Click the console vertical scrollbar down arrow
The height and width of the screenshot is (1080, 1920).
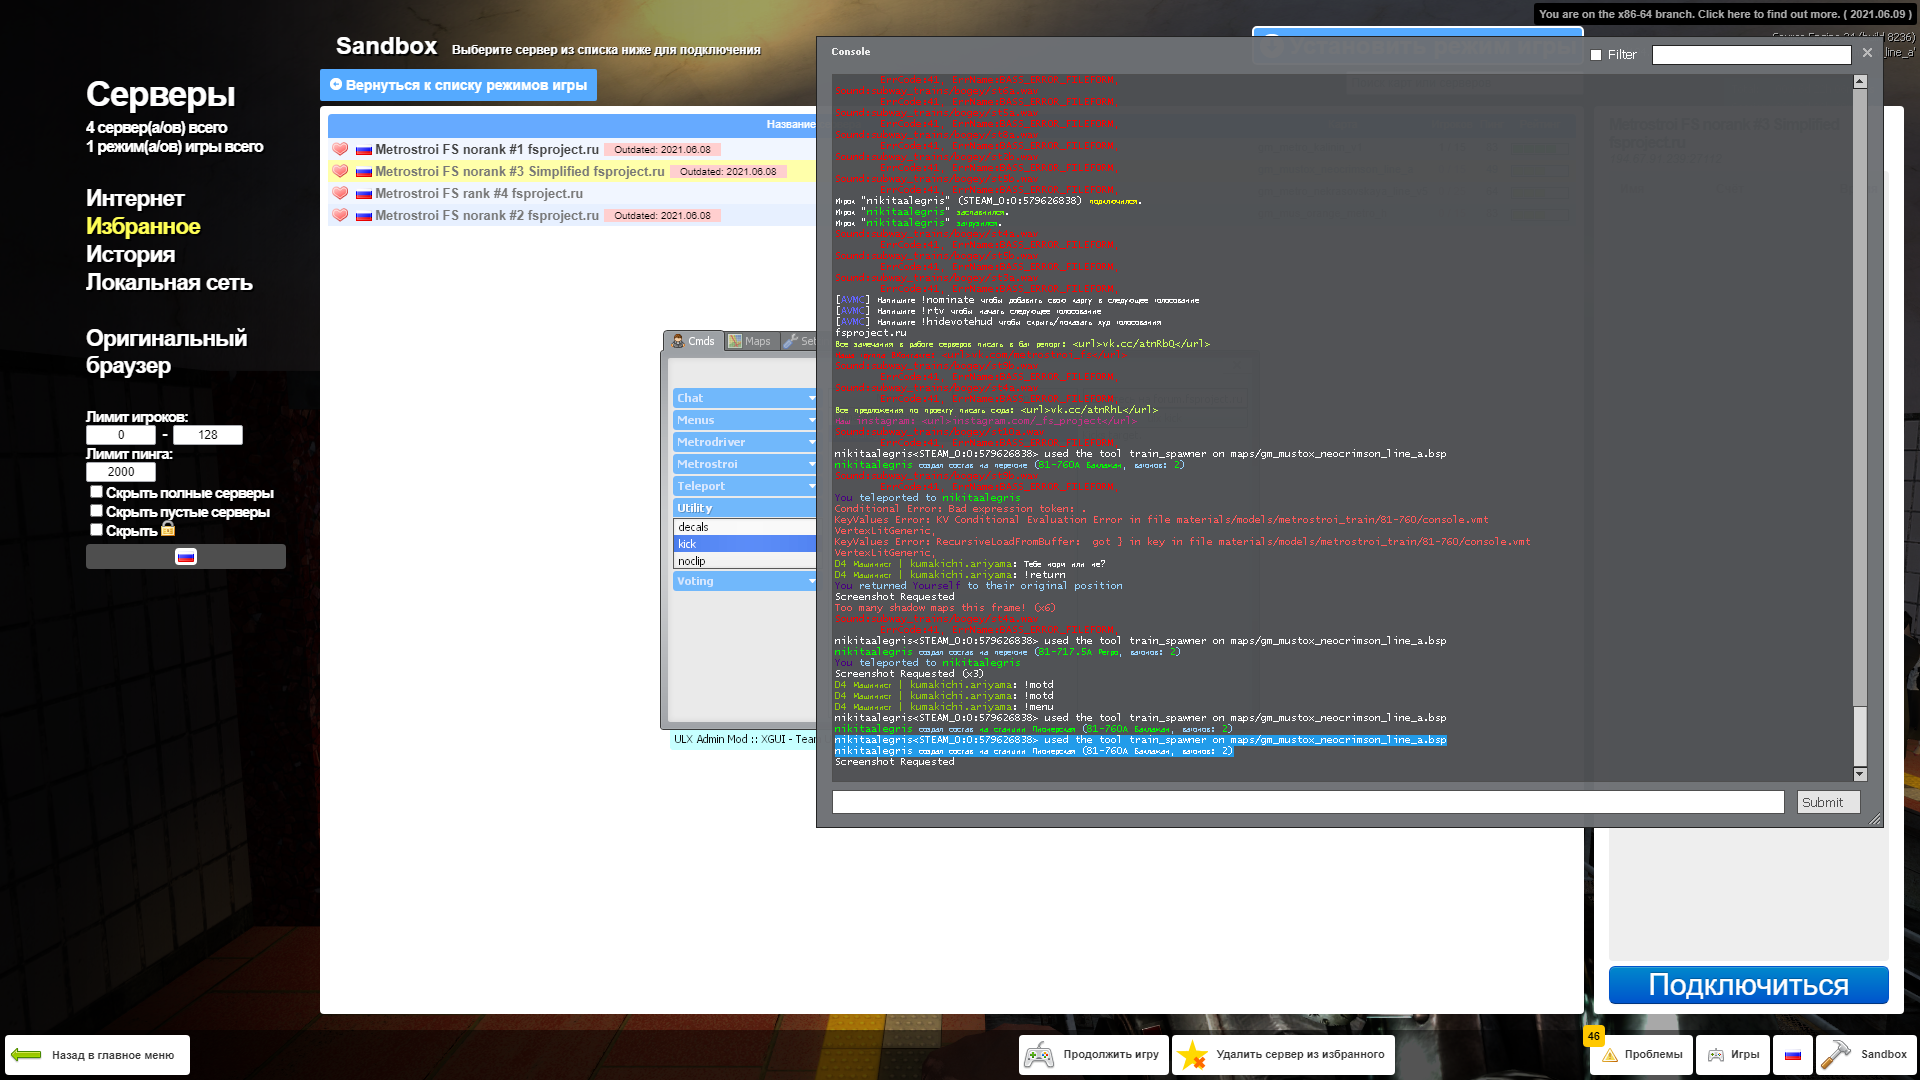(x=1860, y=774)
